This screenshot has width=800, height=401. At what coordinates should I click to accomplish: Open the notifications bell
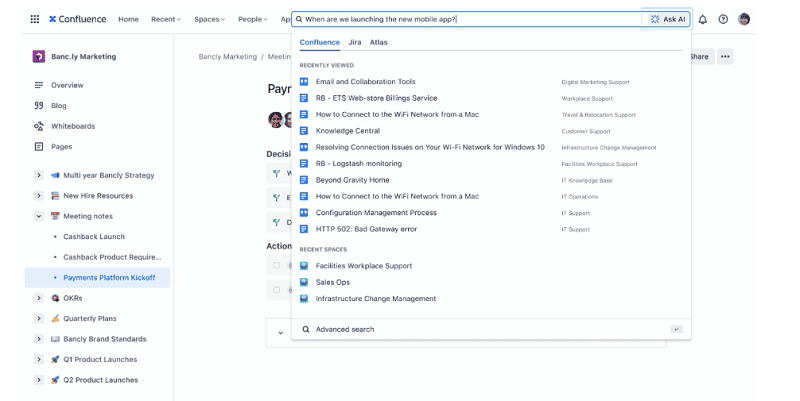click(703, 19)
